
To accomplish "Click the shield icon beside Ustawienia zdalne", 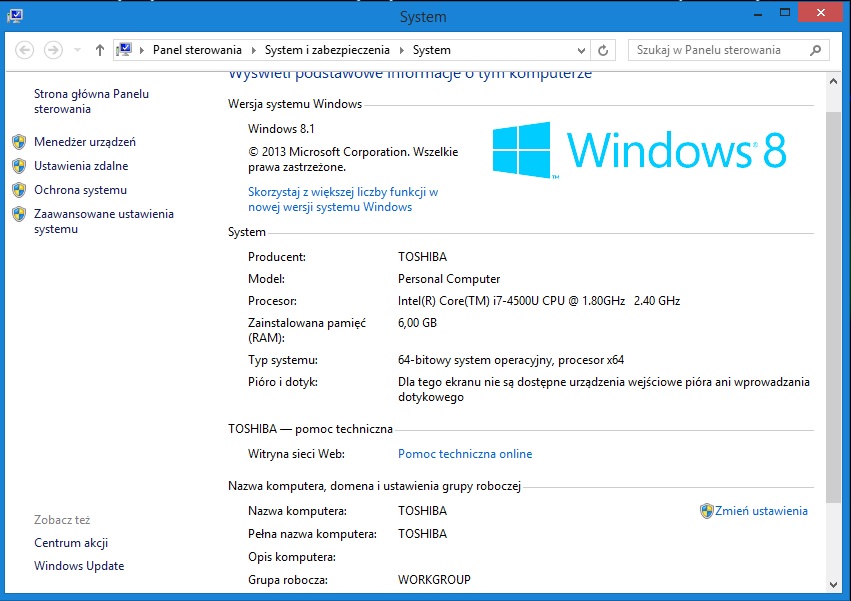I will click(x=19, y=166).
